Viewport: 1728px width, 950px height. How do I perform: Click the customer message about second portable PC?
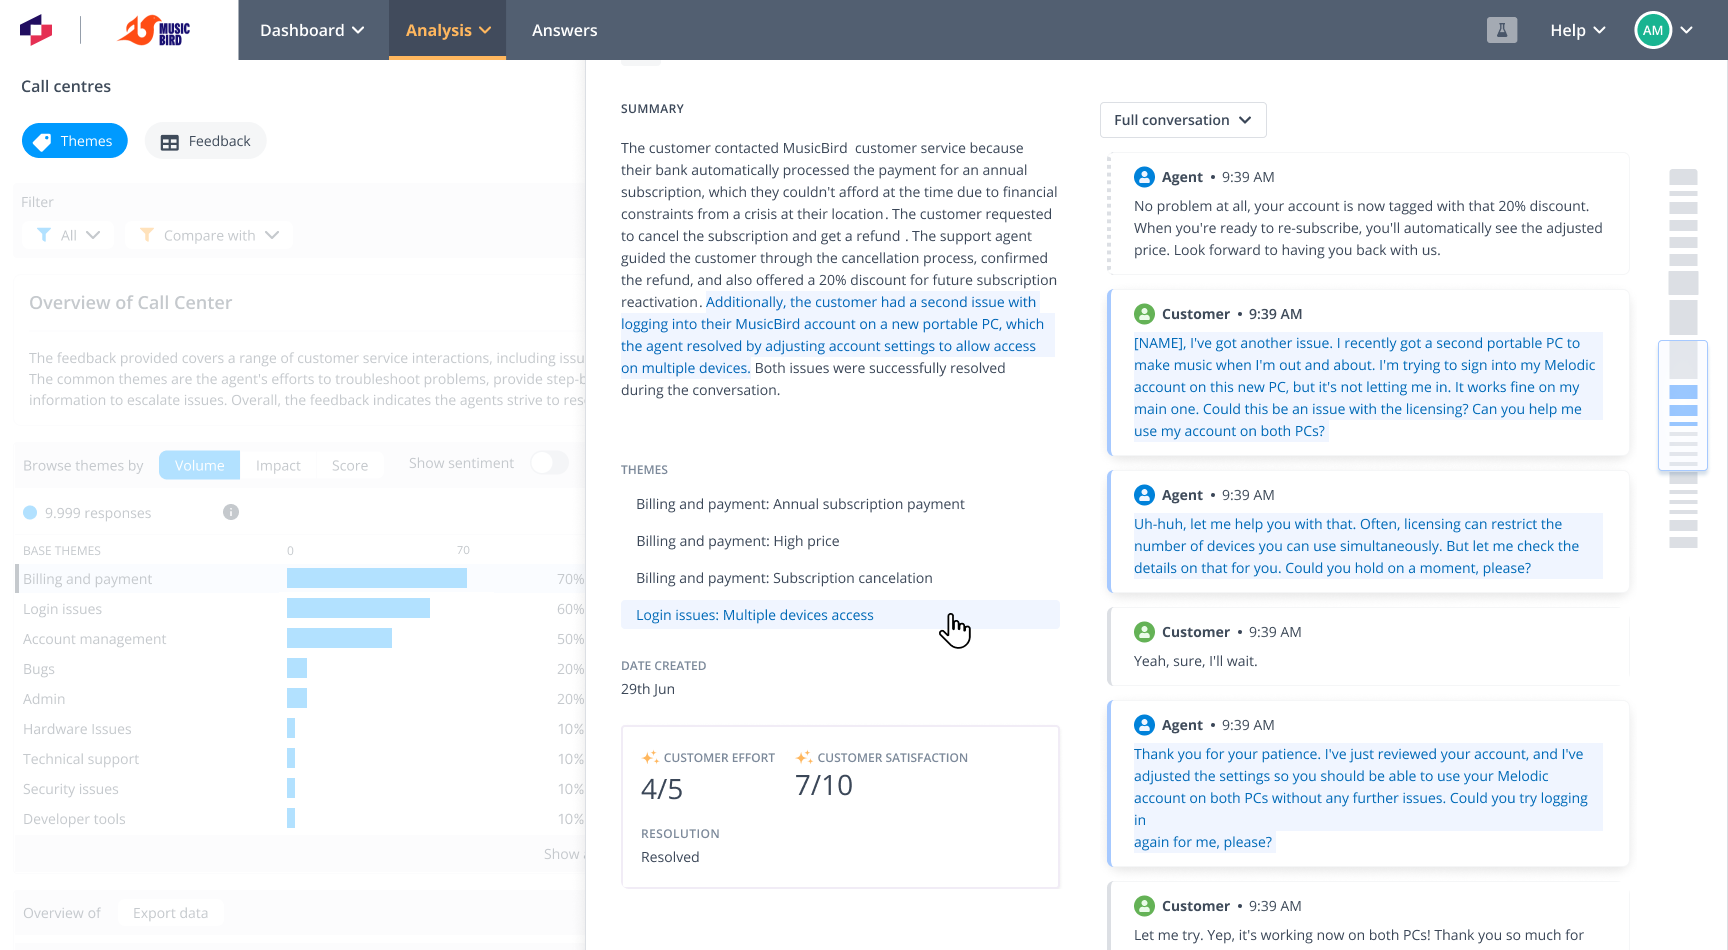click(x=1368, y=373)
